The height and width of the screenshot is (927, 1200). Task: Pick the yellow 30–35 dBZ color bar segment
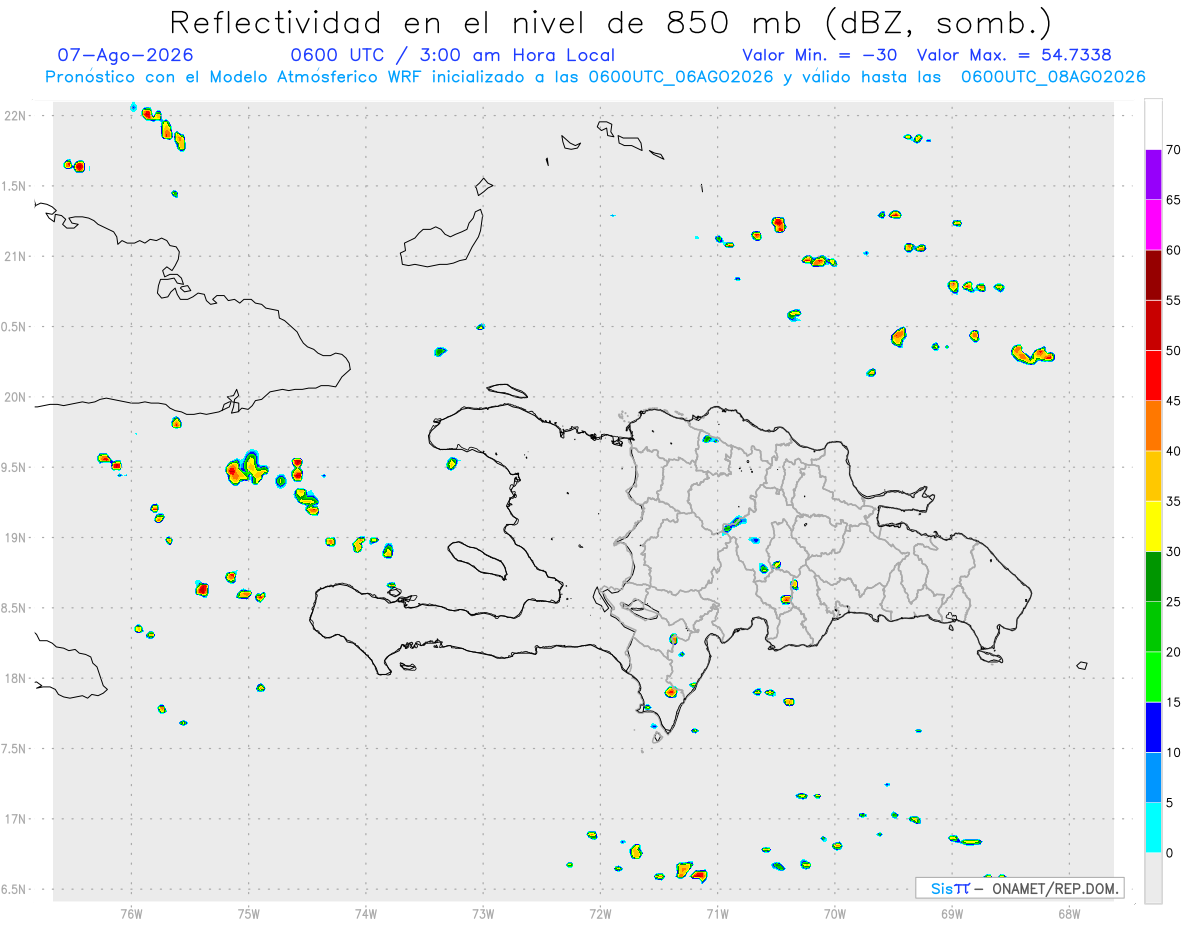1153,527
